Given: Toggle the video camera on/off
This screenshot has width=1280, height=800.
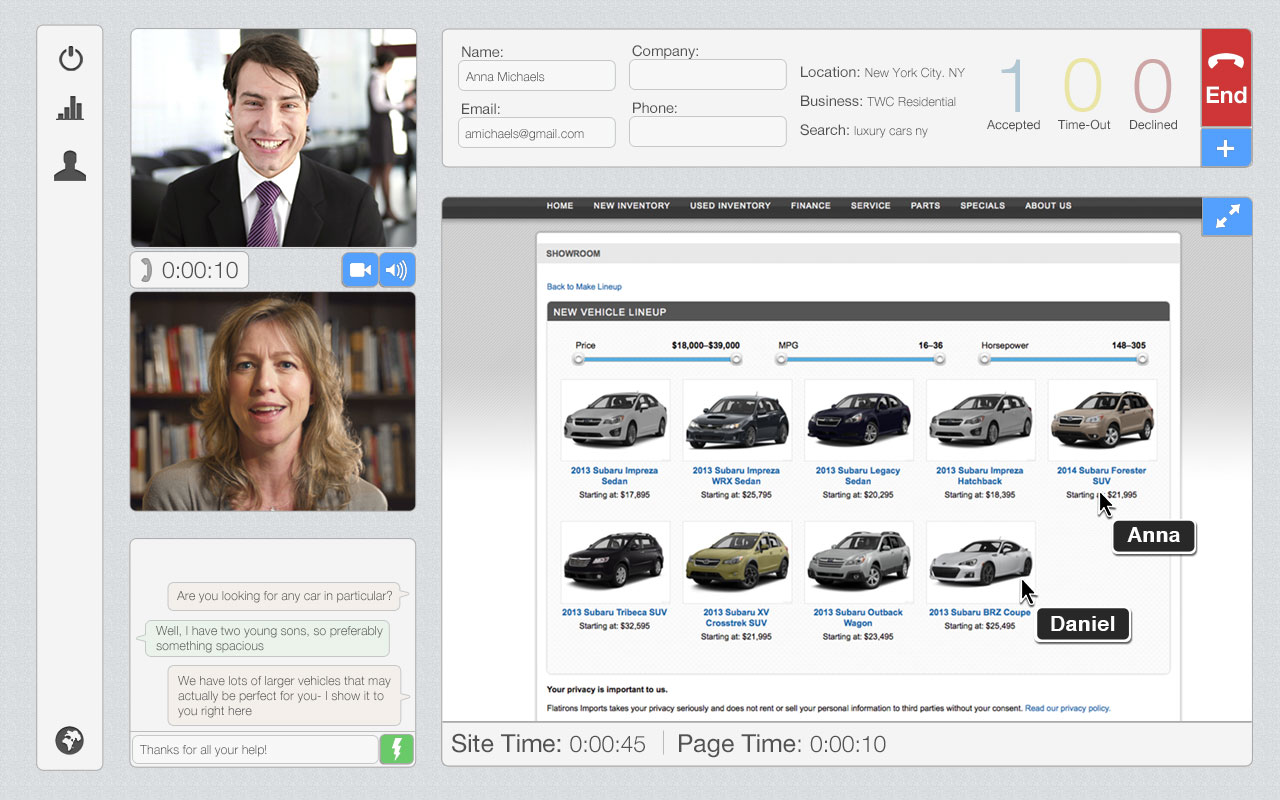Looking at the screenshot, I should click(x=360, y=270).
